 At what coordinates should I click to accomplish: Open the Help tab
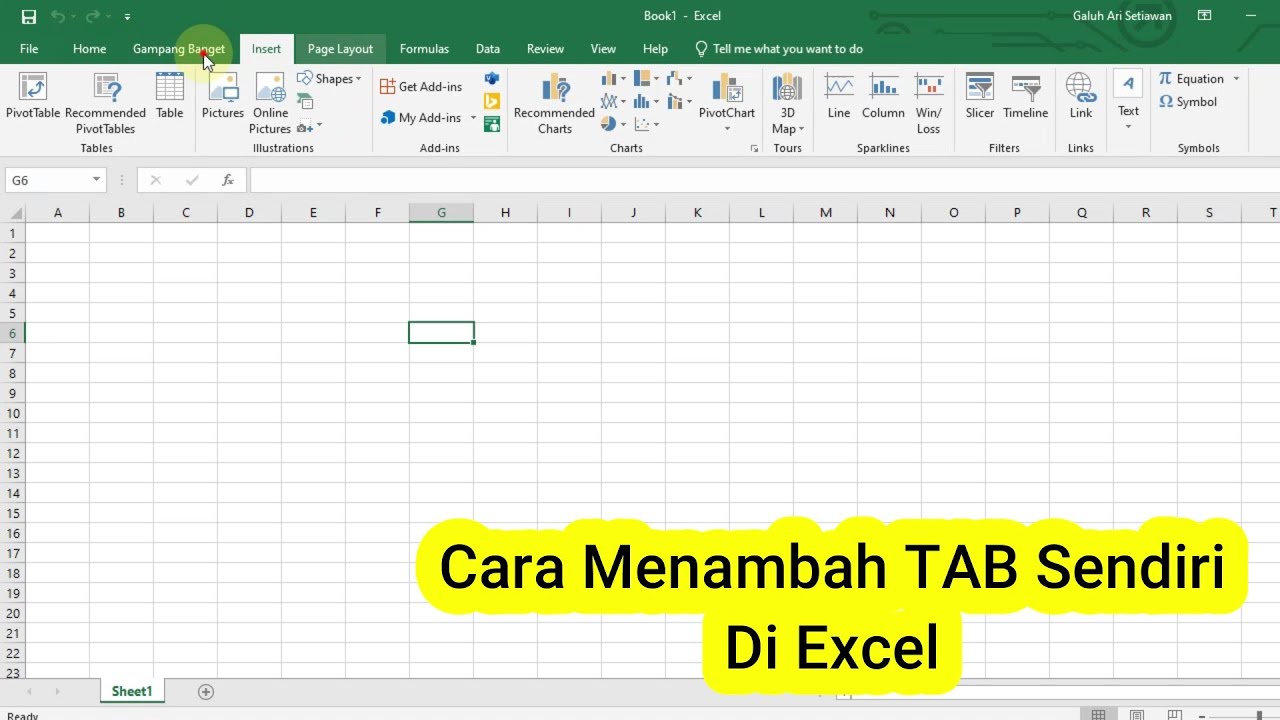click(655, 49)
